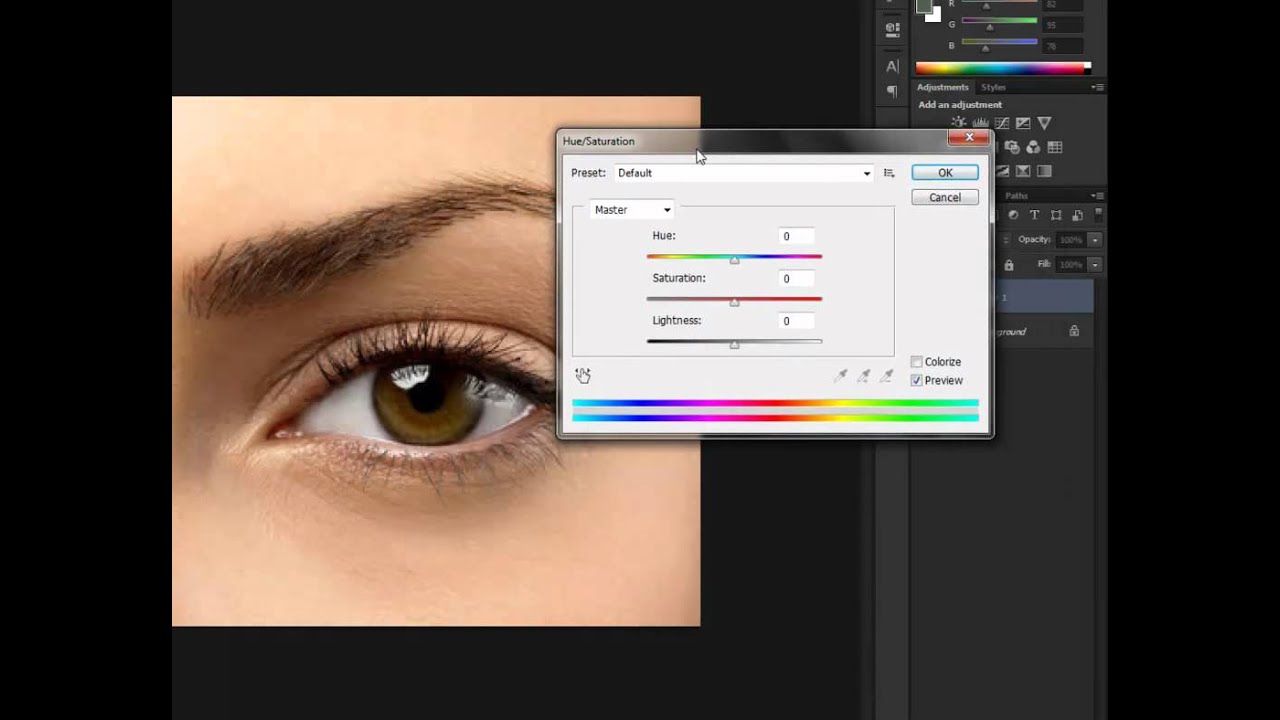Pick the first eyedropper in Hue/Saturation dialog

[840, 376]
